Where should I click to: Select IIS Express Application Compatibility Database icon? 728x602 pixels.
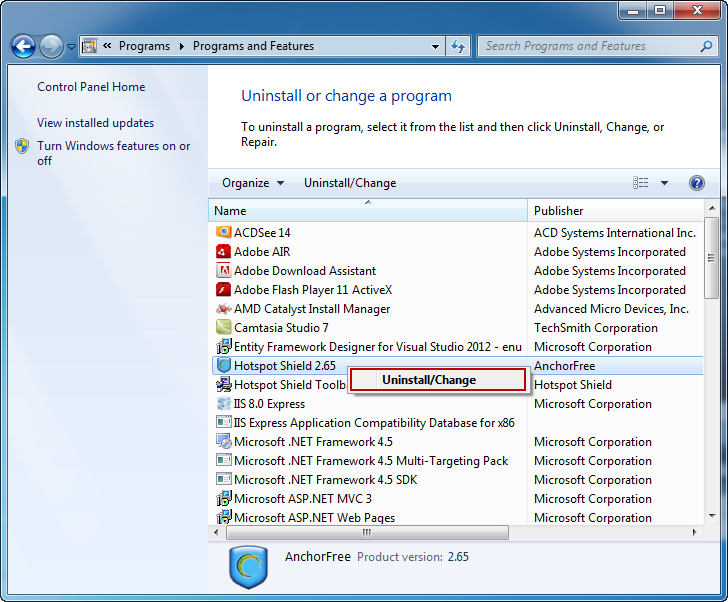click(x=223, y=422)
